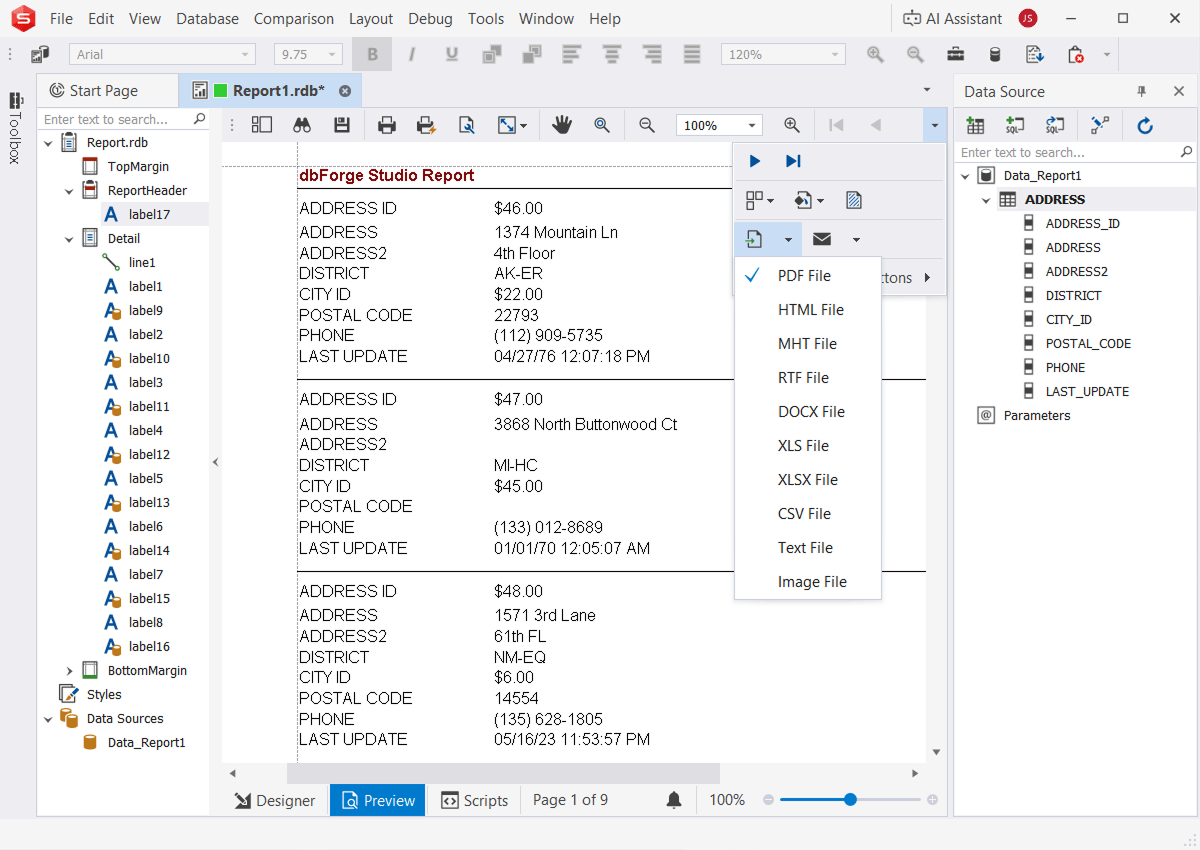Switch to the Scripts view

475,800
